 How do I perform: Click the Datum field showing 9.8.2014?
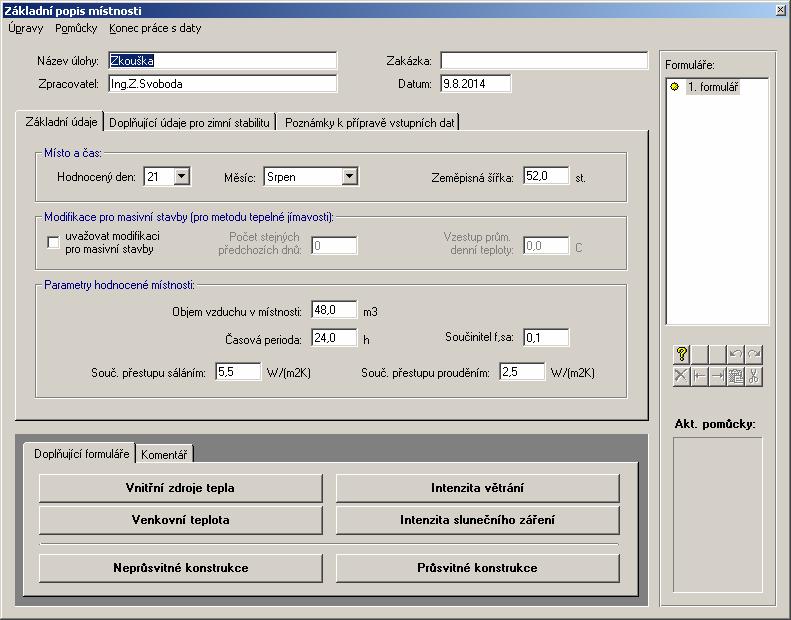pos(475,84)
